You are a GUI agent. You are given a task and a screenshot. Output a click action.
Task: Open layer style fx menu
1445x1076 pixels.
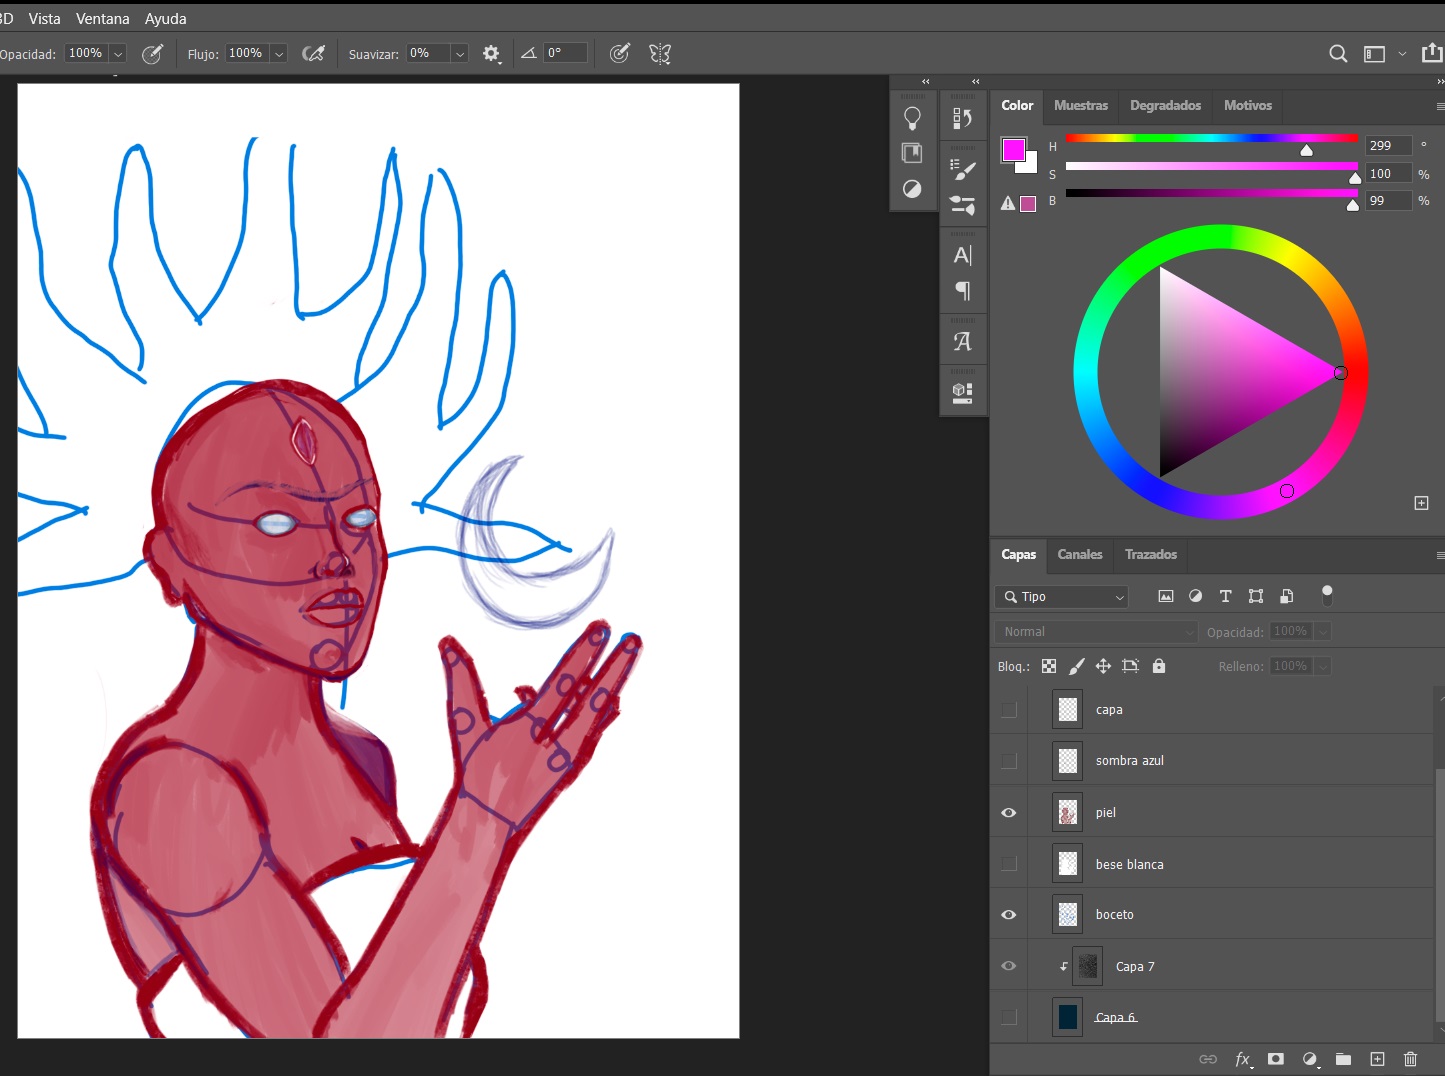click(x=1243, y=1059)
